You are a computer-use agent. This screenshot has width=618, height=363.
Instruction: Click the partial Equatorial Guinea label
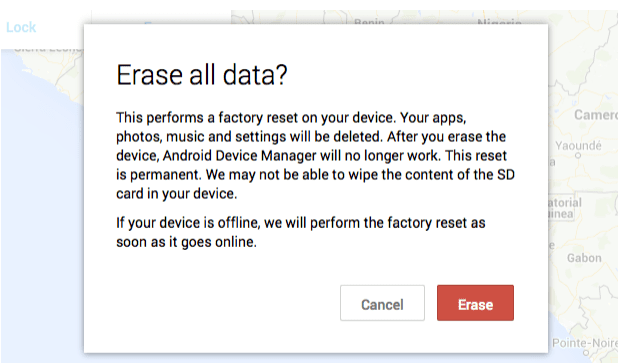(564, 208)
